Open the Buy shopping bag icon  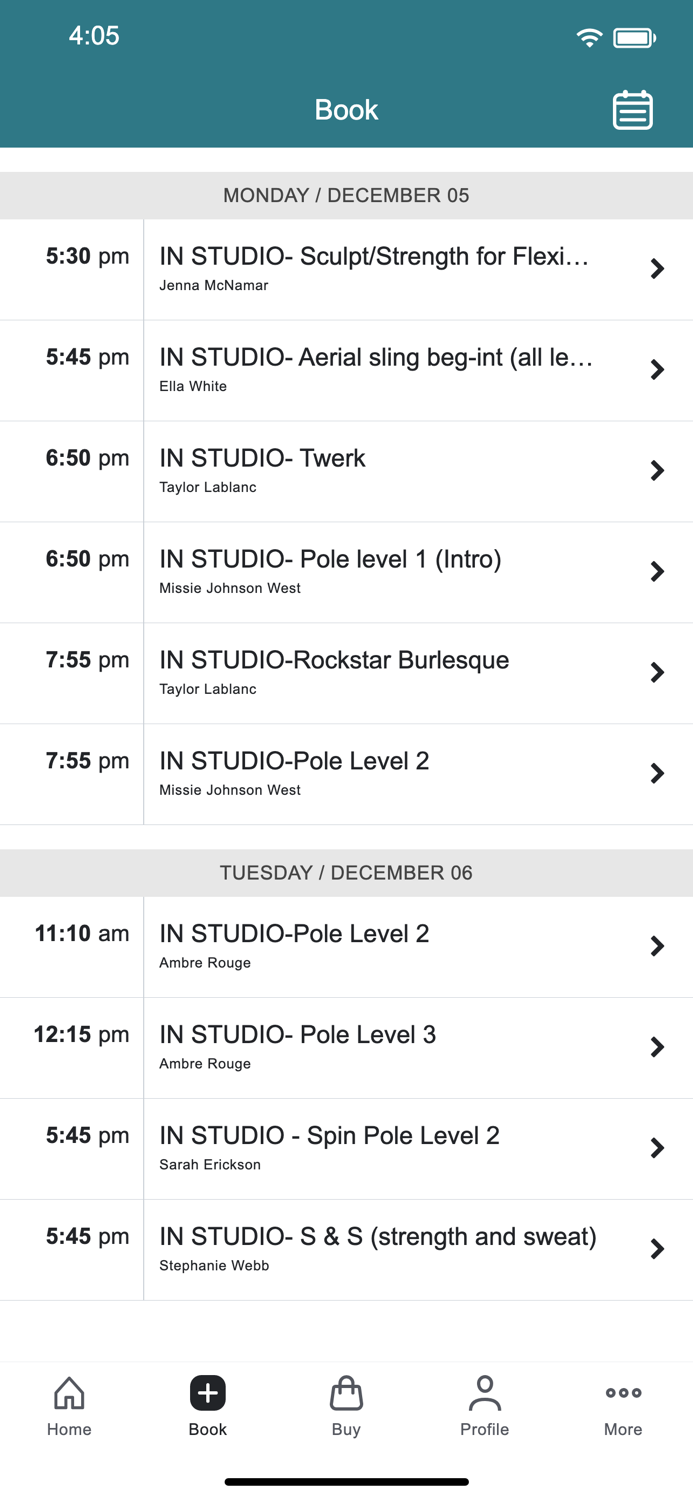(346, 1393)
